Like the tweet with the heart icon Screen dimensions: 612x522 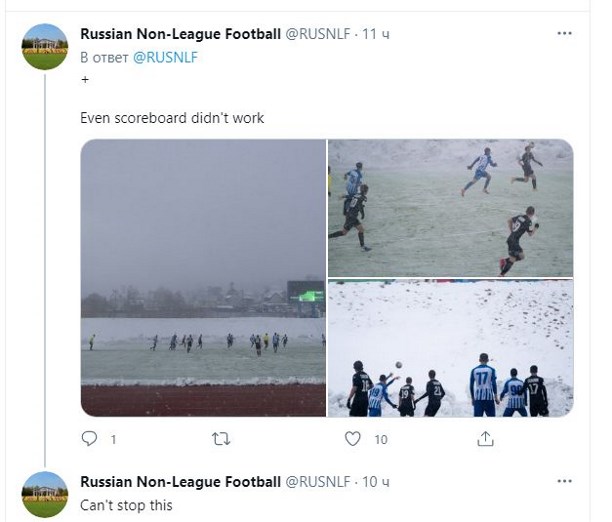(x=352, y=439)
